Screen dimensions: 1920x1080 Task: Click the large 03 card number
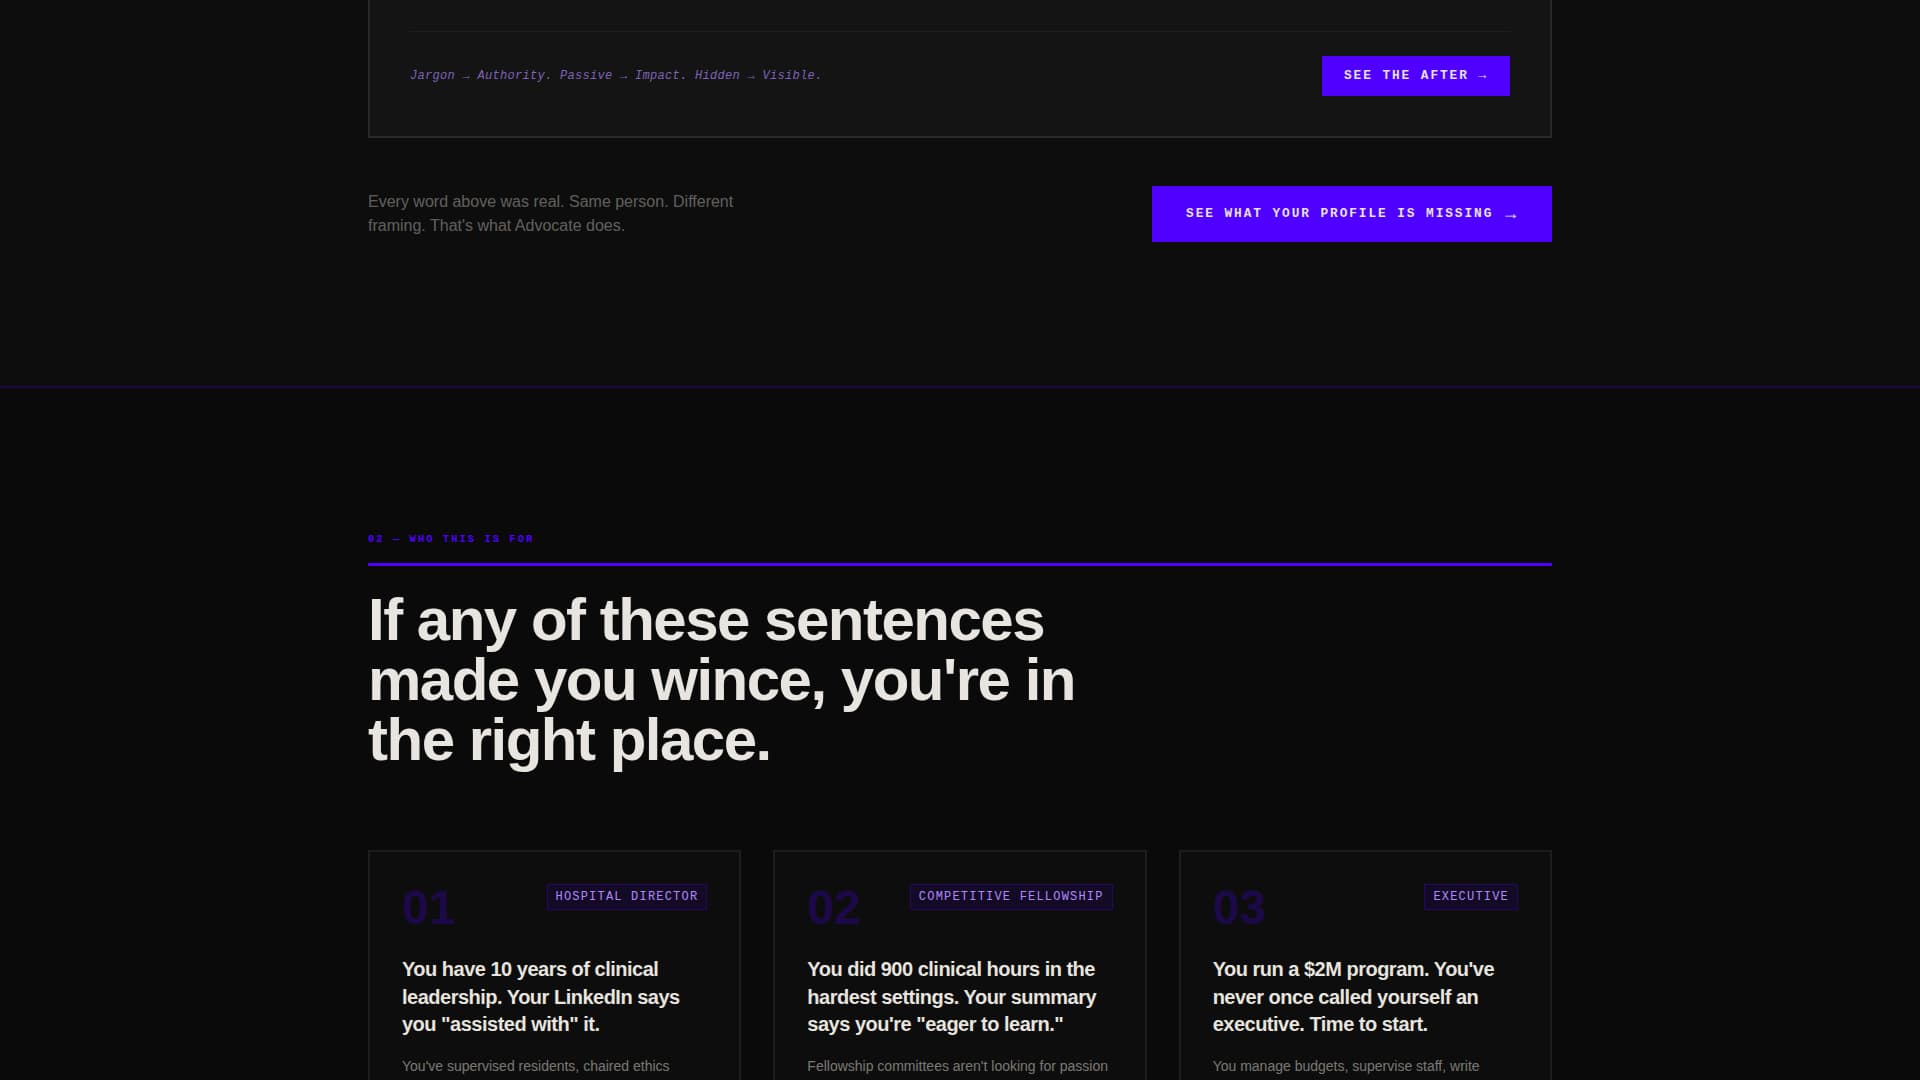click(1239, 908)
